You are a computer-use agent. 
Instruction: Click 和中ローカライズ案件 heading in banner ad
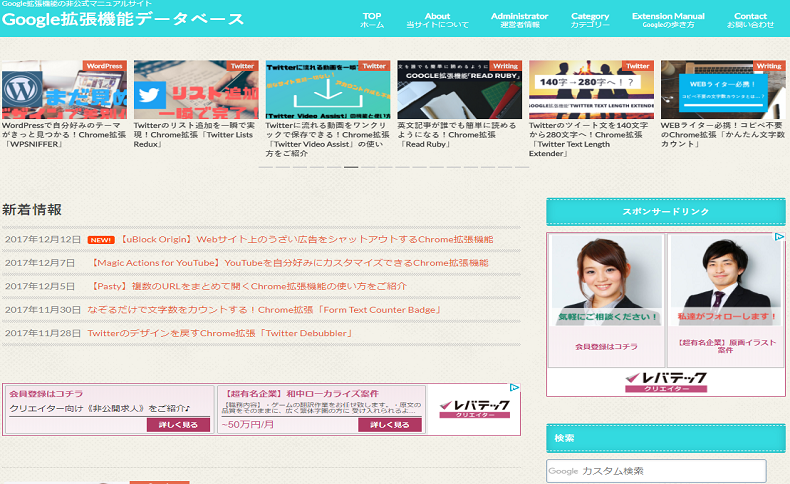click(301, 394)
